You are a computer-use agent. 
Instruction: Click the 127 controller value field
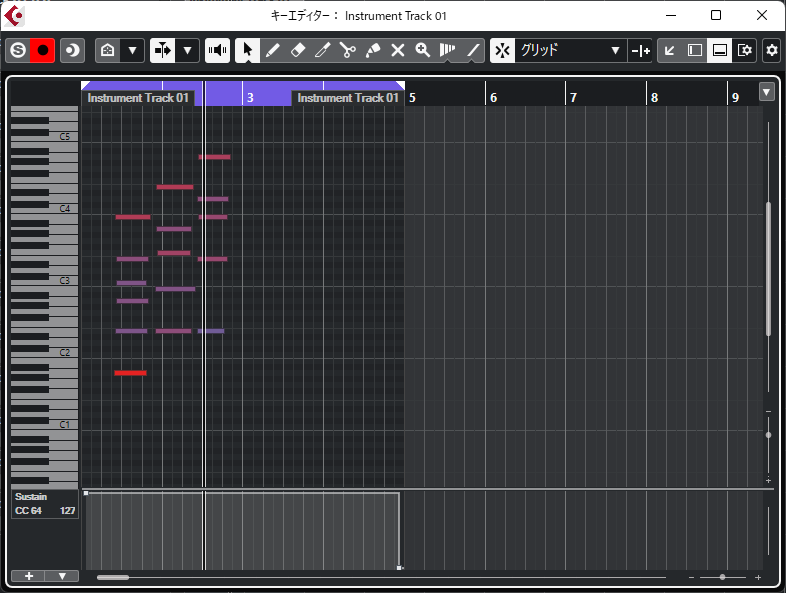[x=67, y=511]
